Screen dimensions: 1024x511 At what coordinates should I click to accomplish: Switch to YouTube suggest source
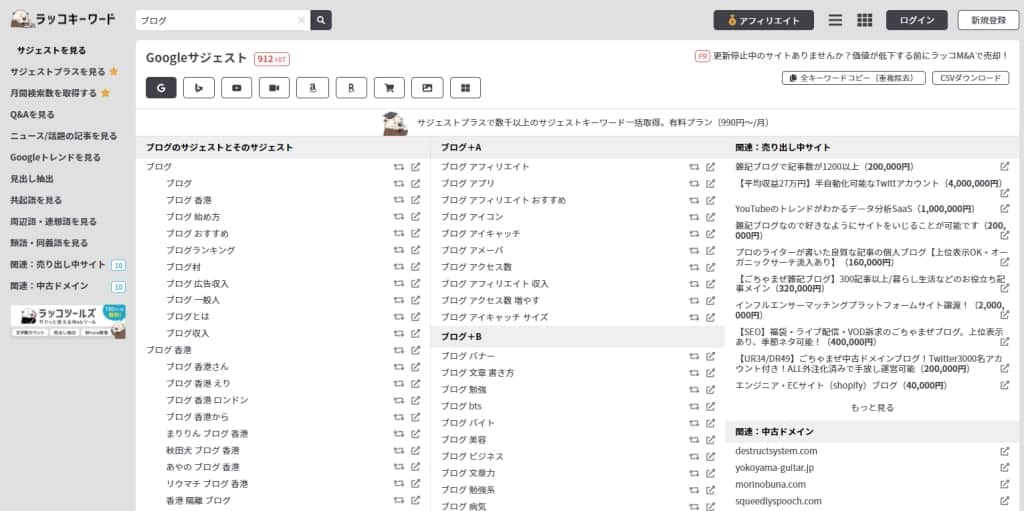237,88
